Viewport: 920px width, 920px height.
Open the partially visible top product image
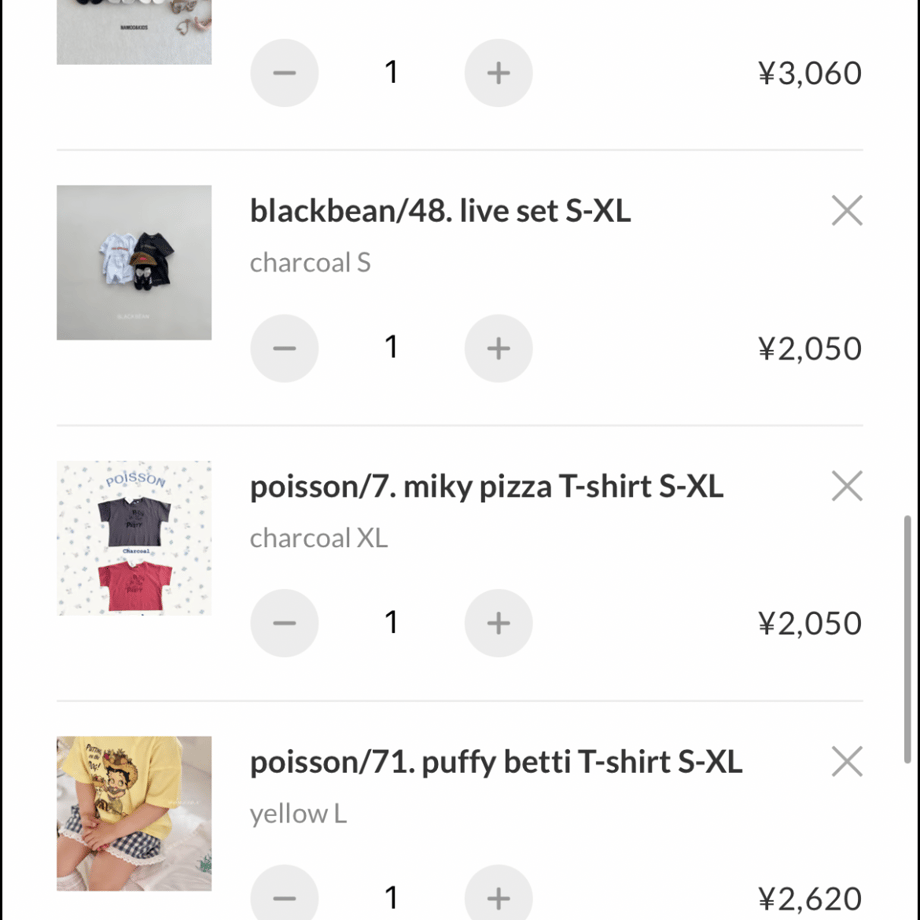[134, 32]
